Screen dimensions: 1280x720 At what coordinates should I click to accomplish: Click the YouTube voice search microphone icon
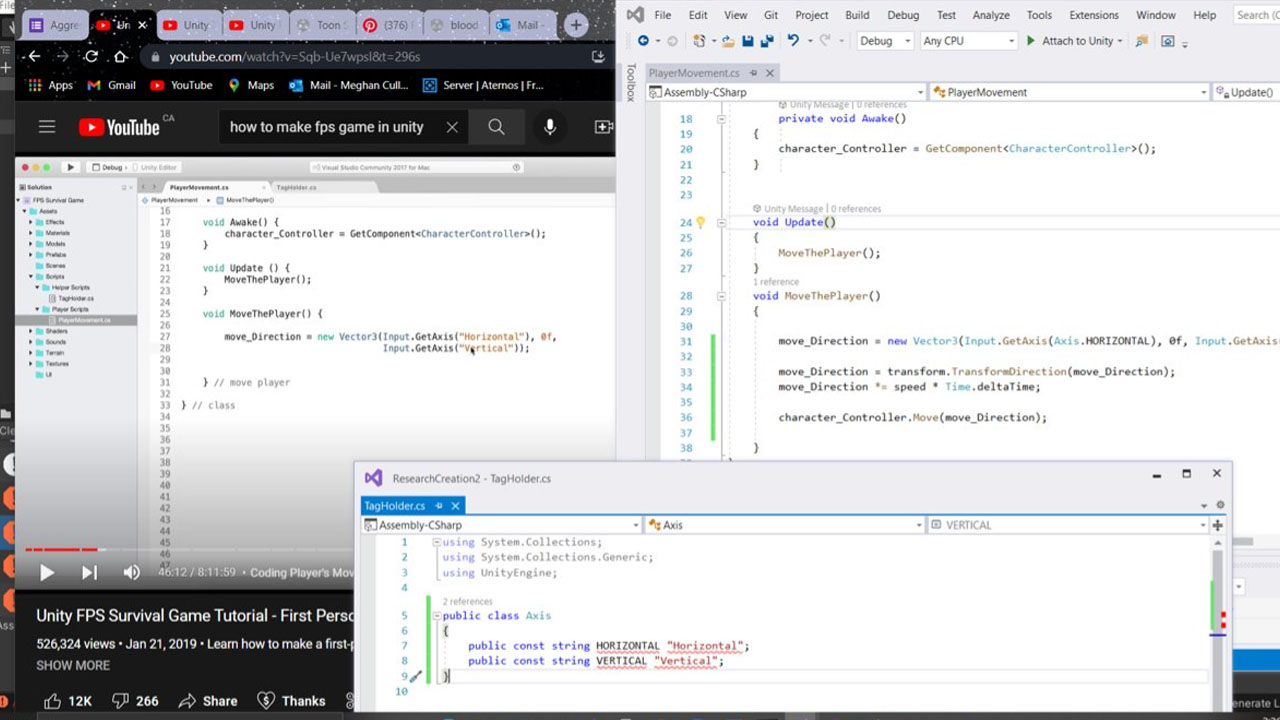(549, 127)
